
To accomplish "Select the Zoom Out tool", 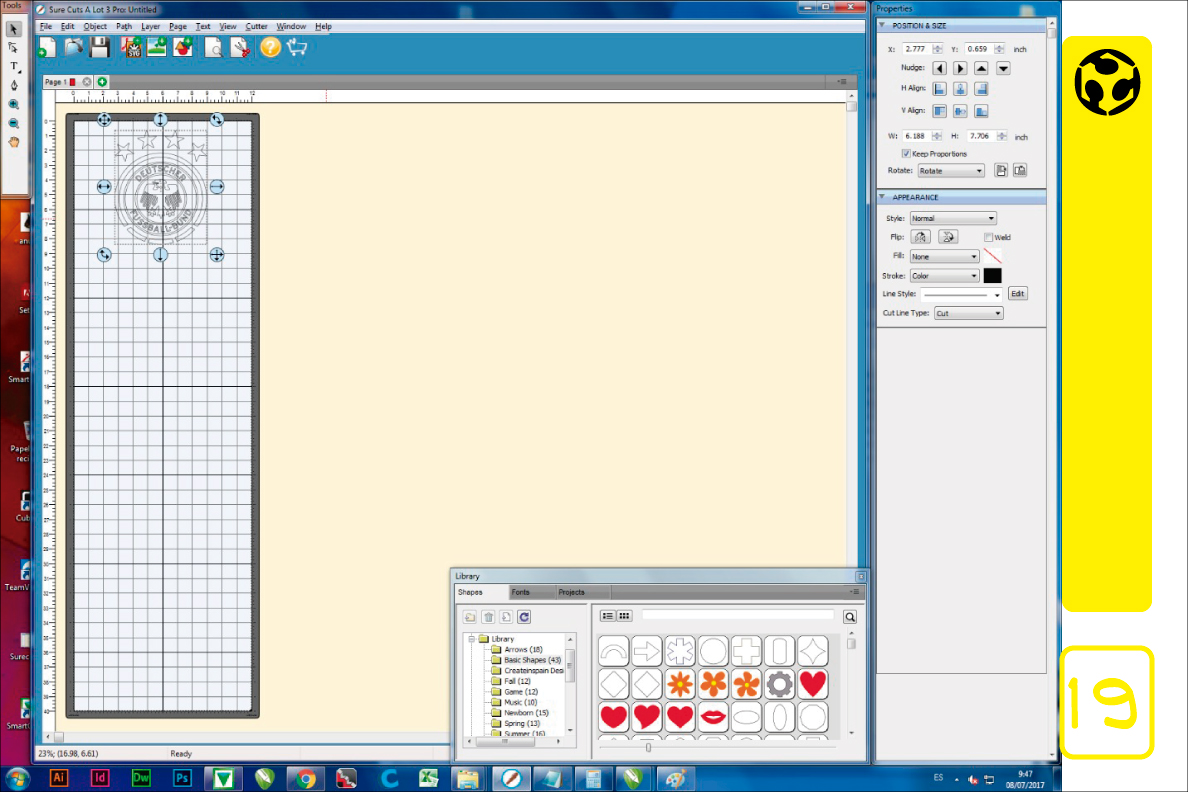I will click(14, 124).
